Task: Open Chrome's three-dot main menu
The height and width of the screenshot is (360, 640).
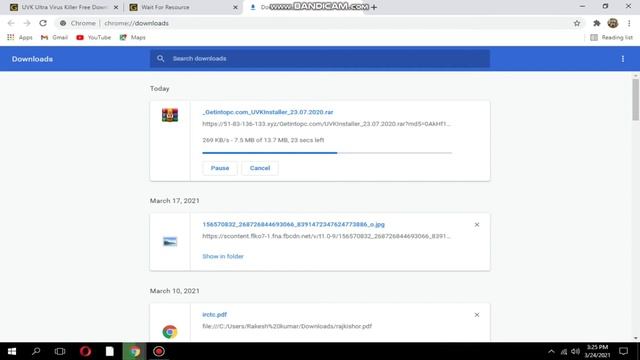Action: (629, 23)
